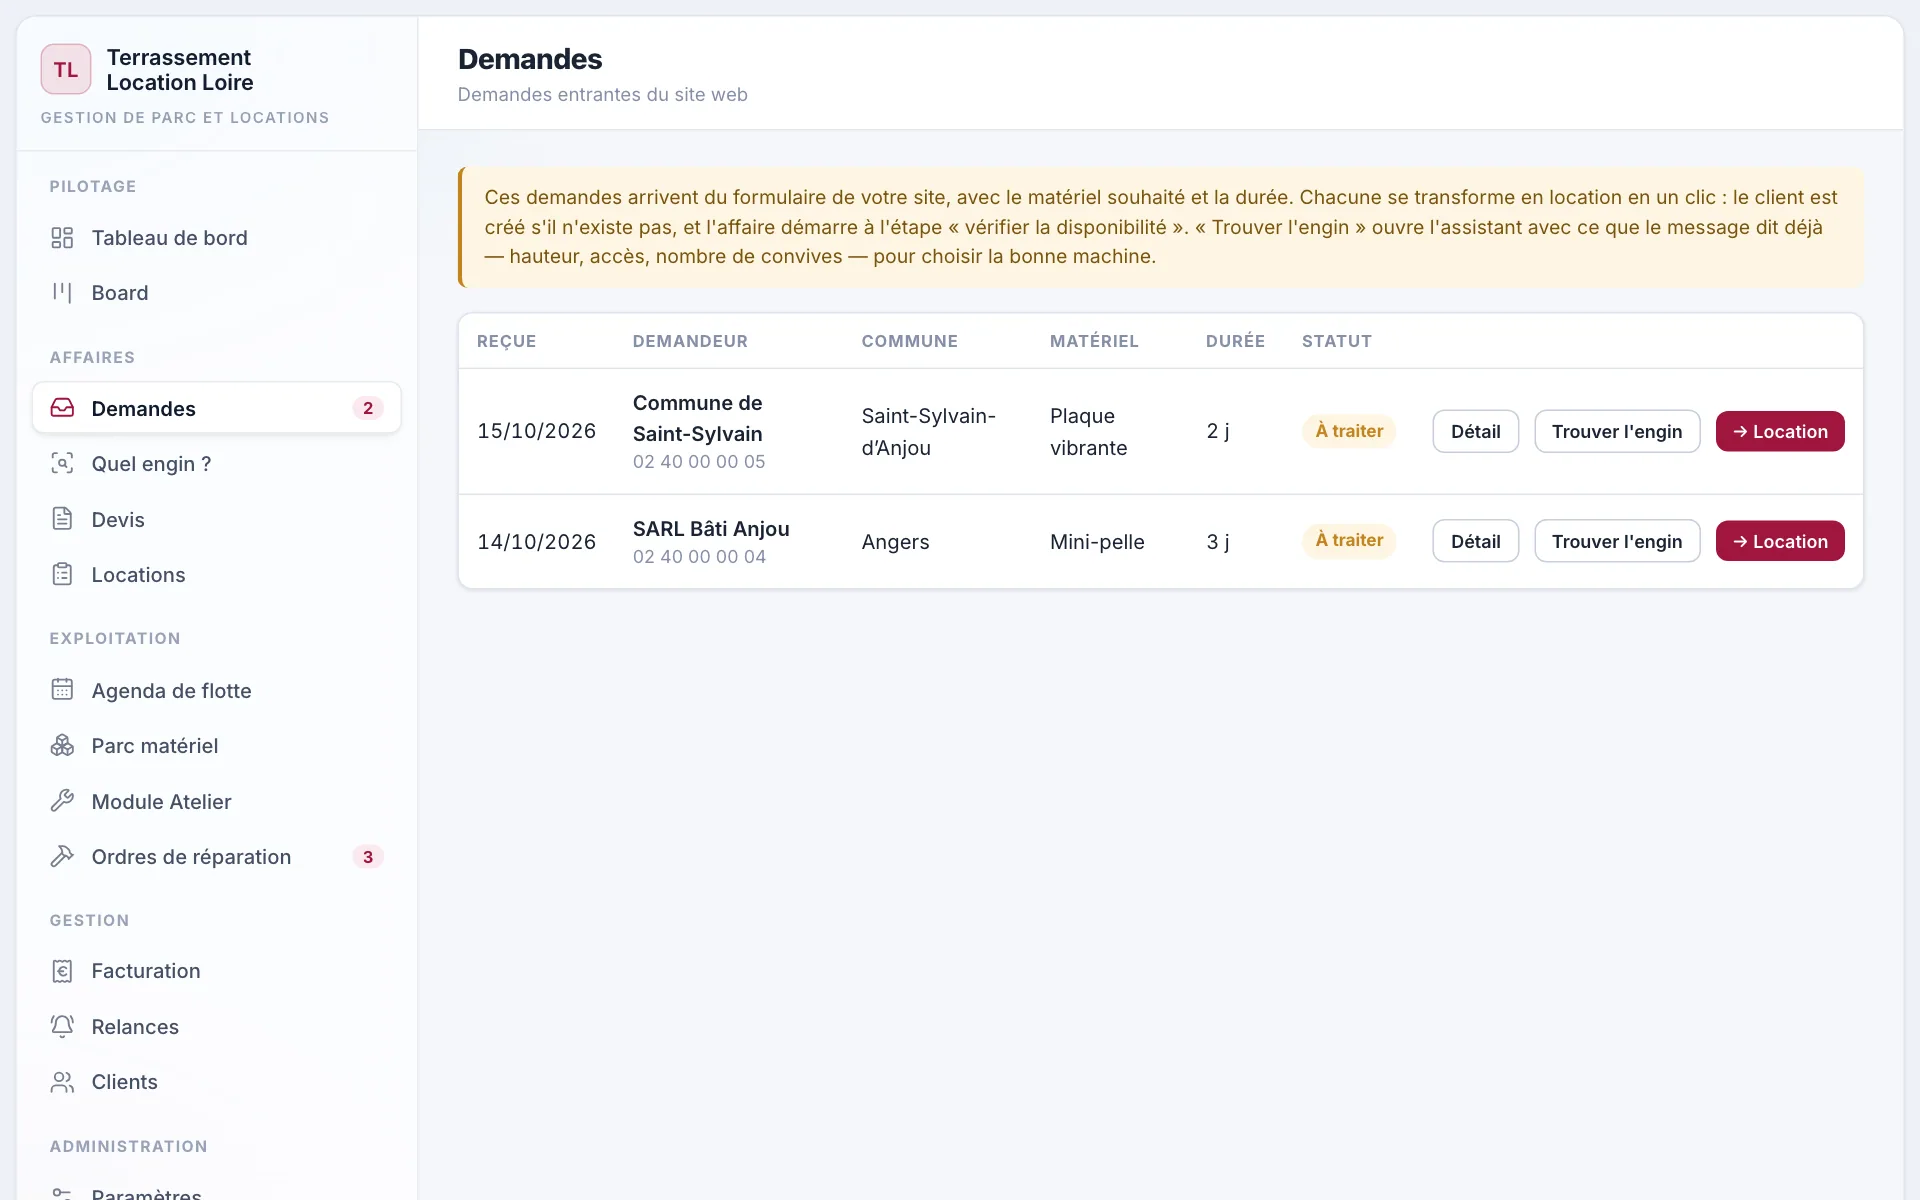Click the Angers commune cell

tap(895, 542)
